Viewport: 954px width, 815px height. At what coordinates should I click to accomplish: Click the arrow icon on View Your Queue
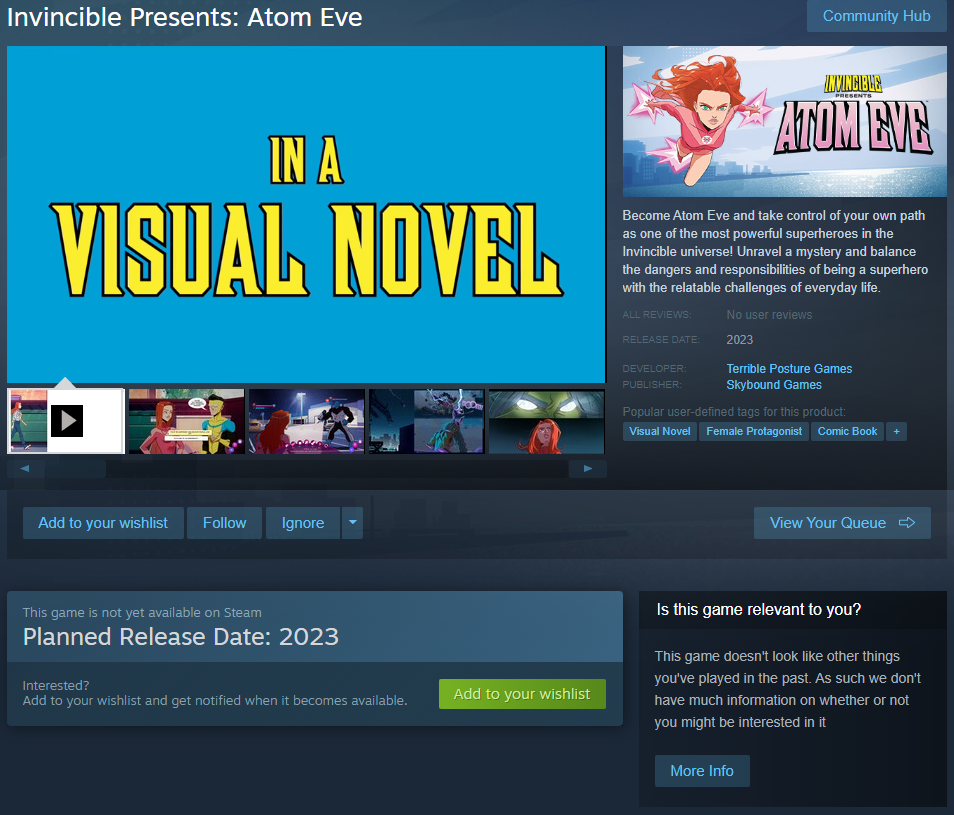[907, 522]
